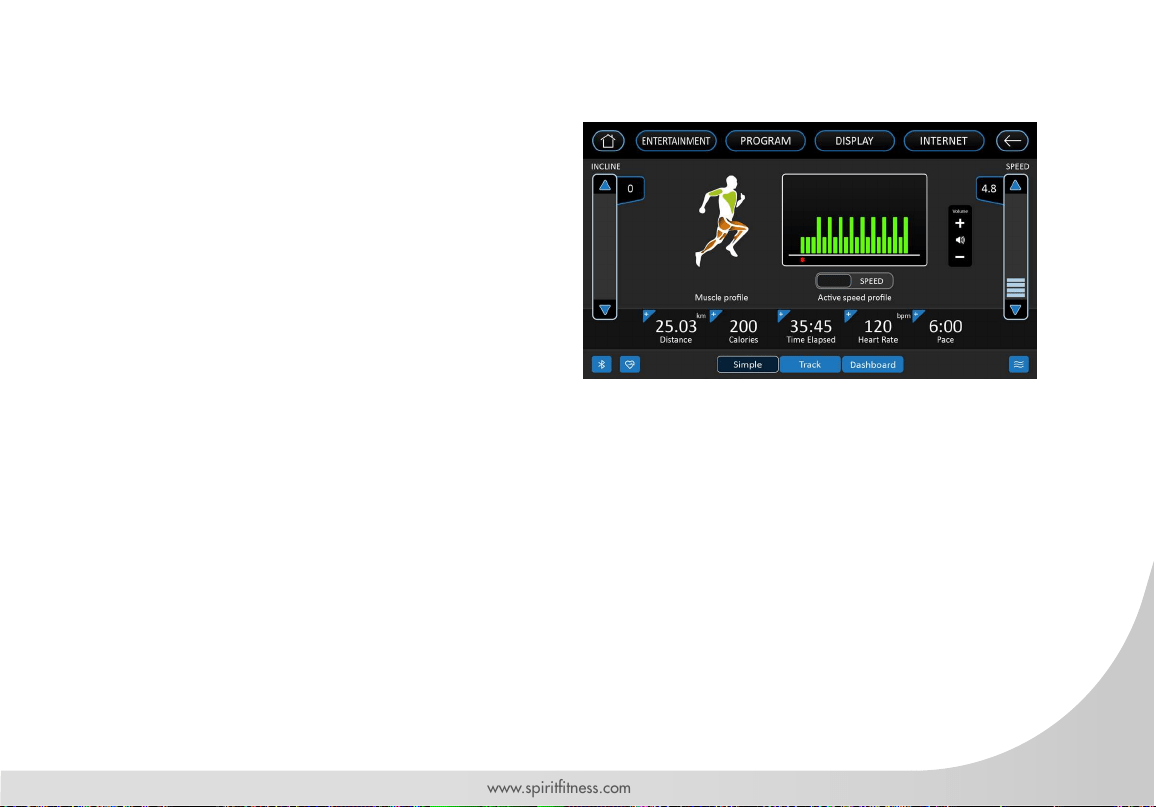1156x807 pixels.
Task: Go to the Home screen icon
Action: (x=607, y=141)
